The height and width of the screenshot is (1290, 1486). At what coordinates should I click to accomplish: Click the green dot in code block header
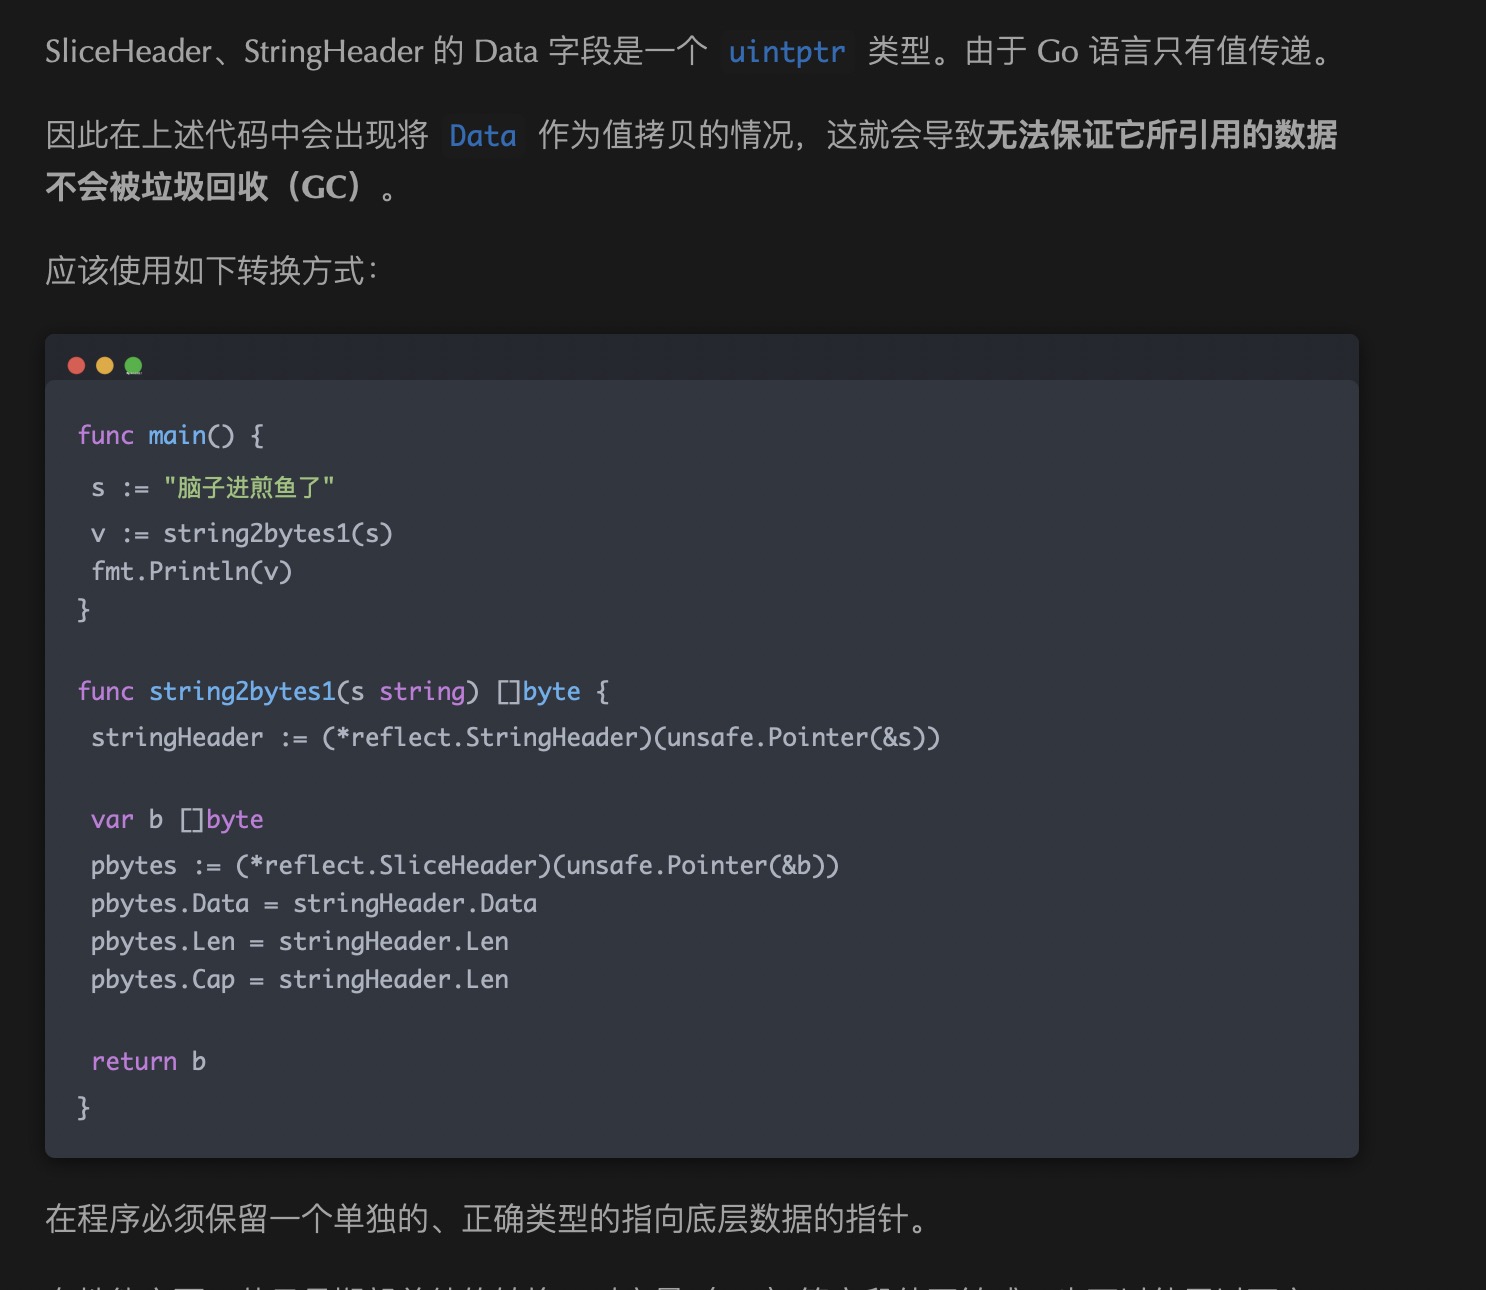coord(133,366)
